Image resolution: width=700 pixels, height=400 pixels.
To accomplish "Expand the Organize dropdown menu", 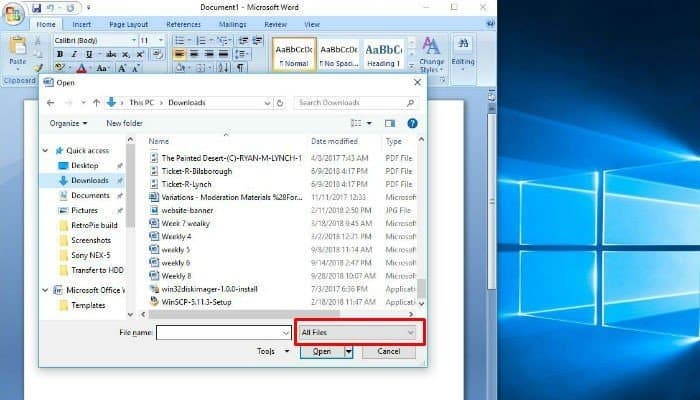I will 68,123.
